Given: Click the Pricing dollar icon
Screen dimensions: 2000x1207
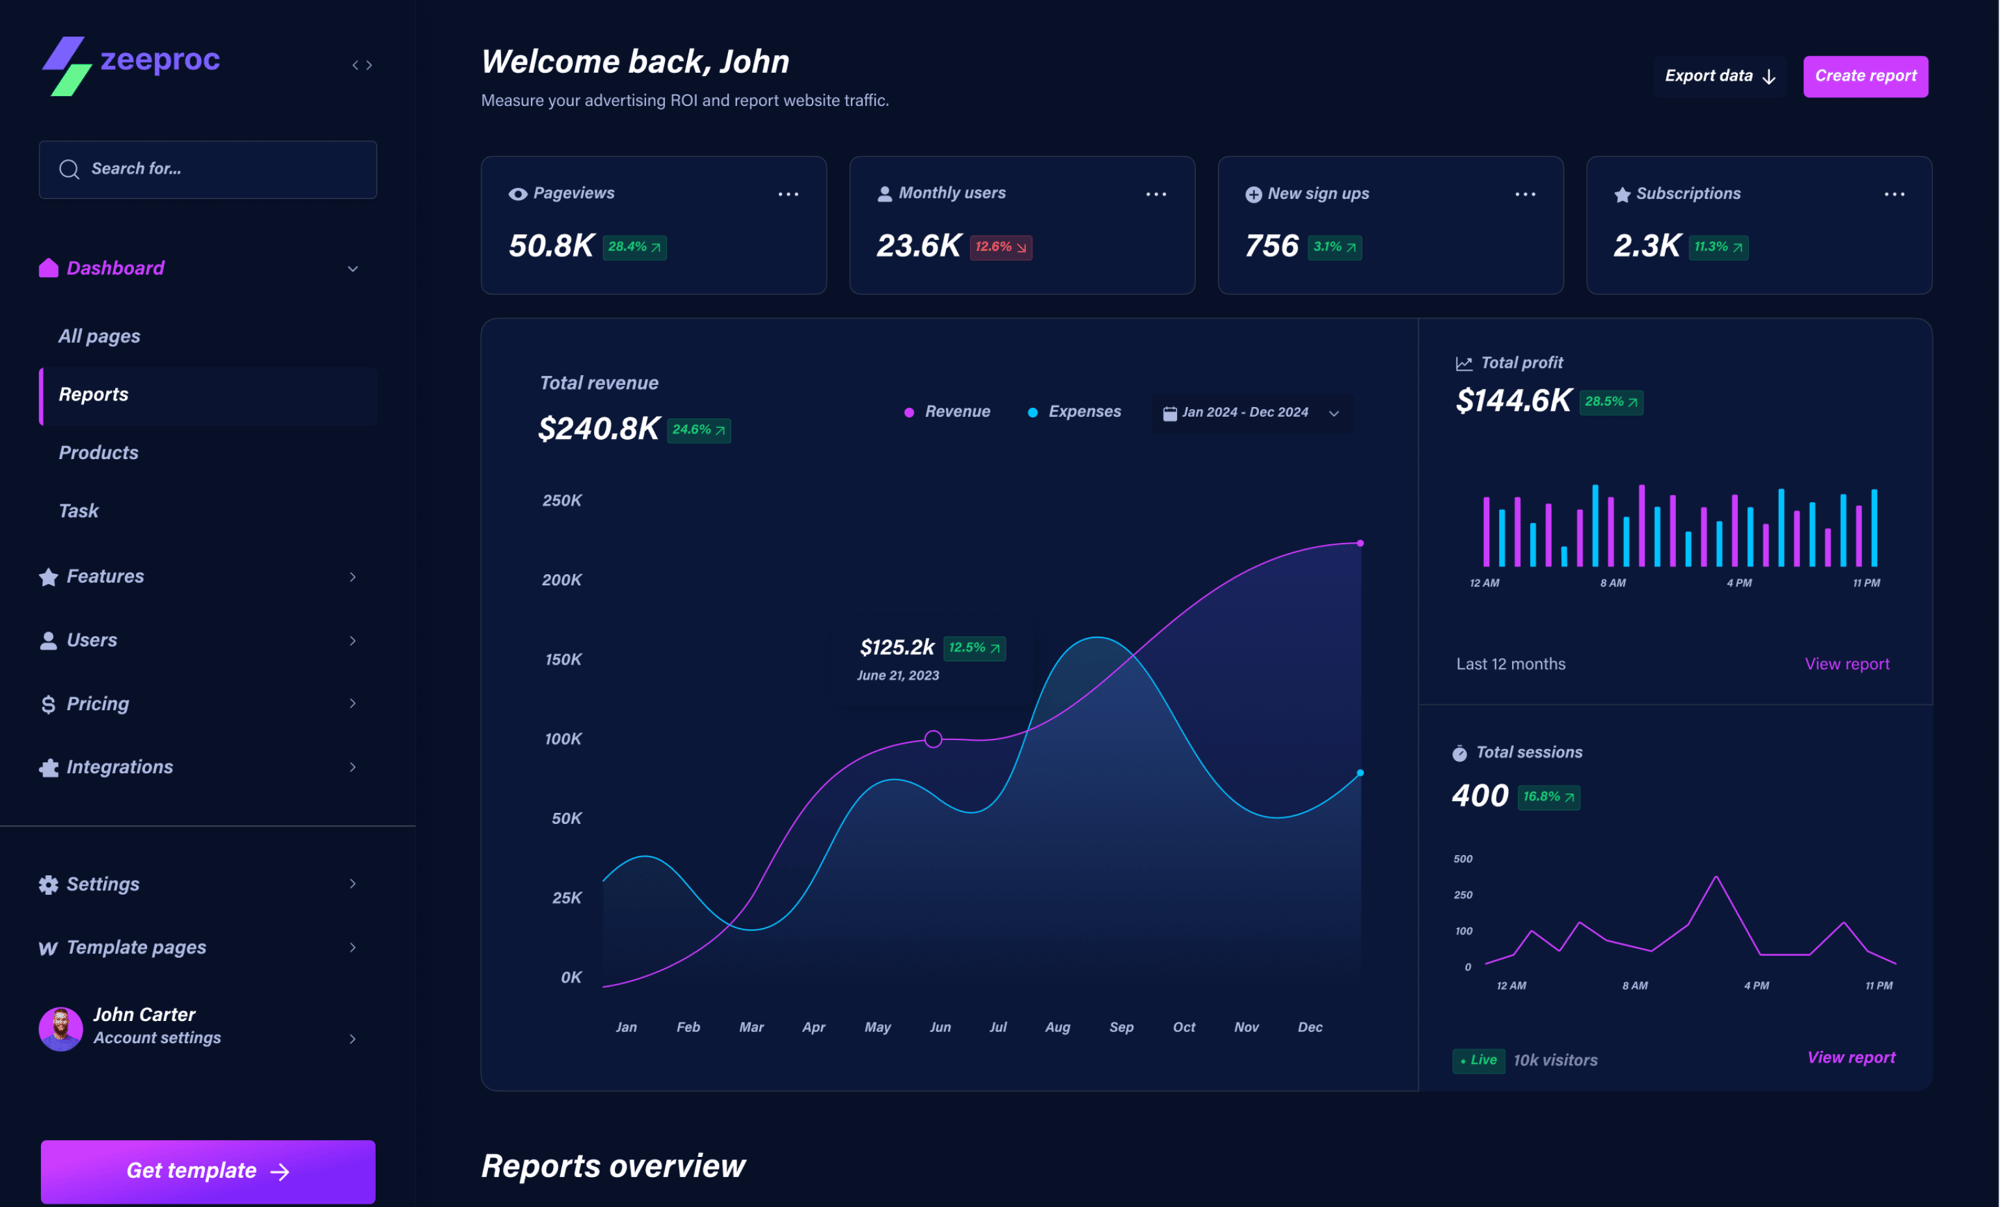Looking at the screenshot, I should [48, 704].
